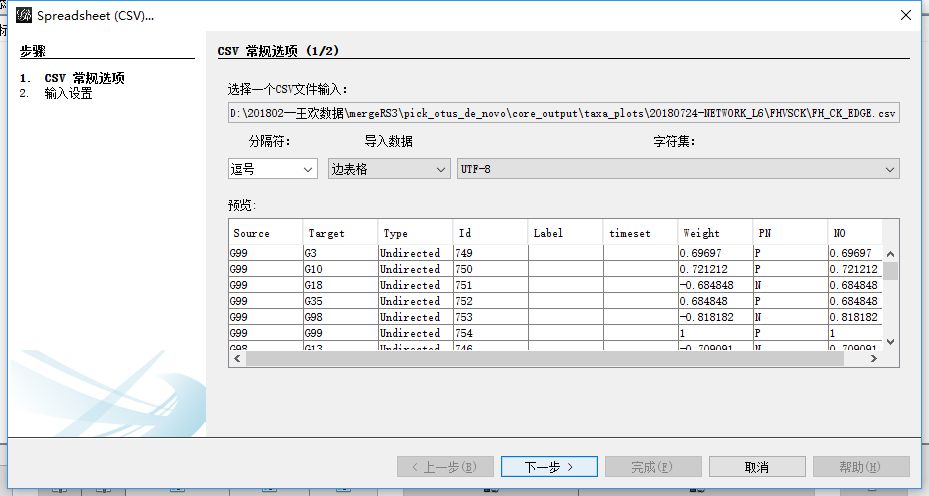Click the Id cell 749

pyautogui.click(x=491, y=253)
